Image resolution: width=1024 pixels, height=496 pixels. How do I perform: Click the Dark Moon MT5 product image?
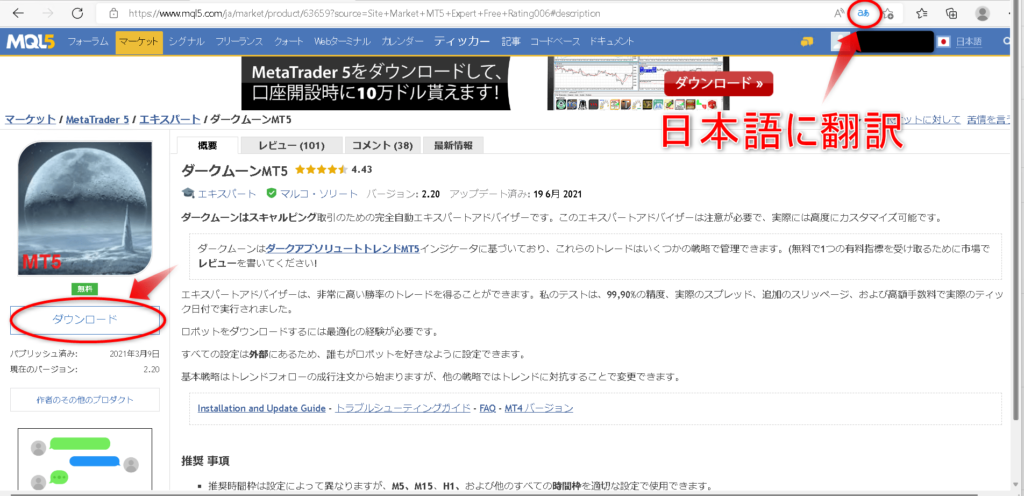85,208
